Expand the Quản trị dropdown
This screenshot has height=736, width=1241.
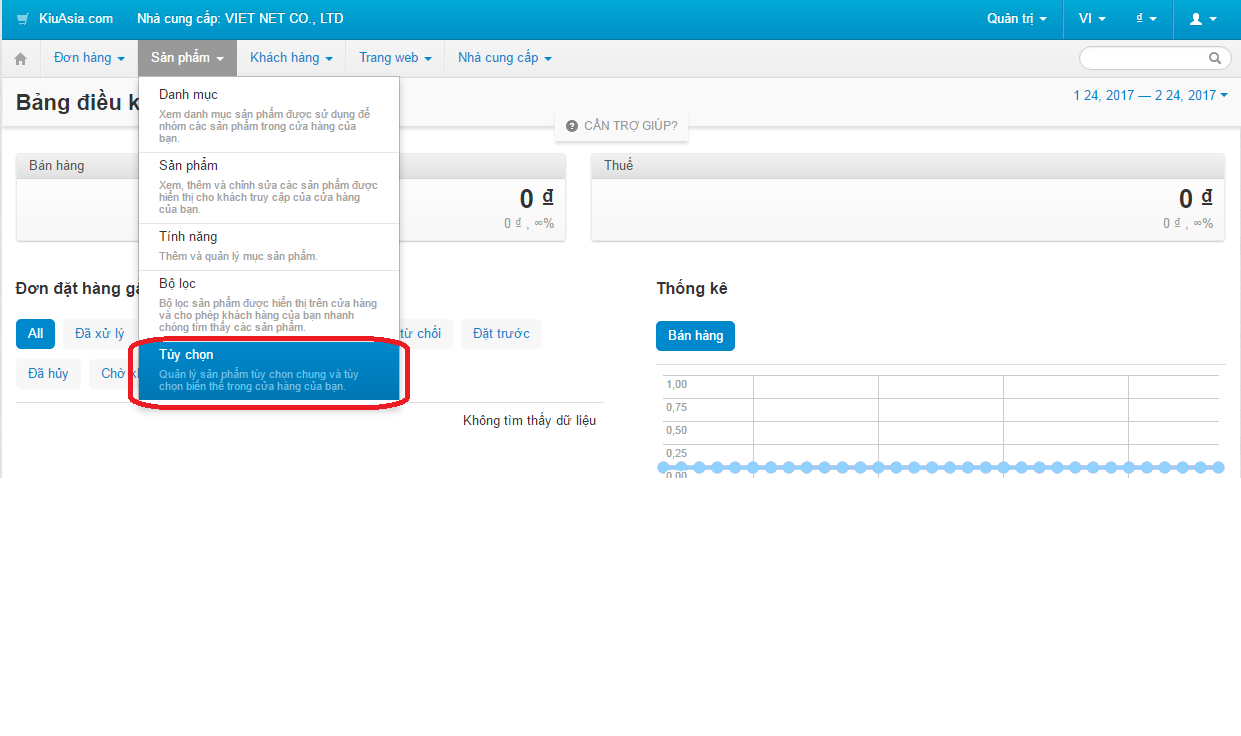[x=1017, y=19]
